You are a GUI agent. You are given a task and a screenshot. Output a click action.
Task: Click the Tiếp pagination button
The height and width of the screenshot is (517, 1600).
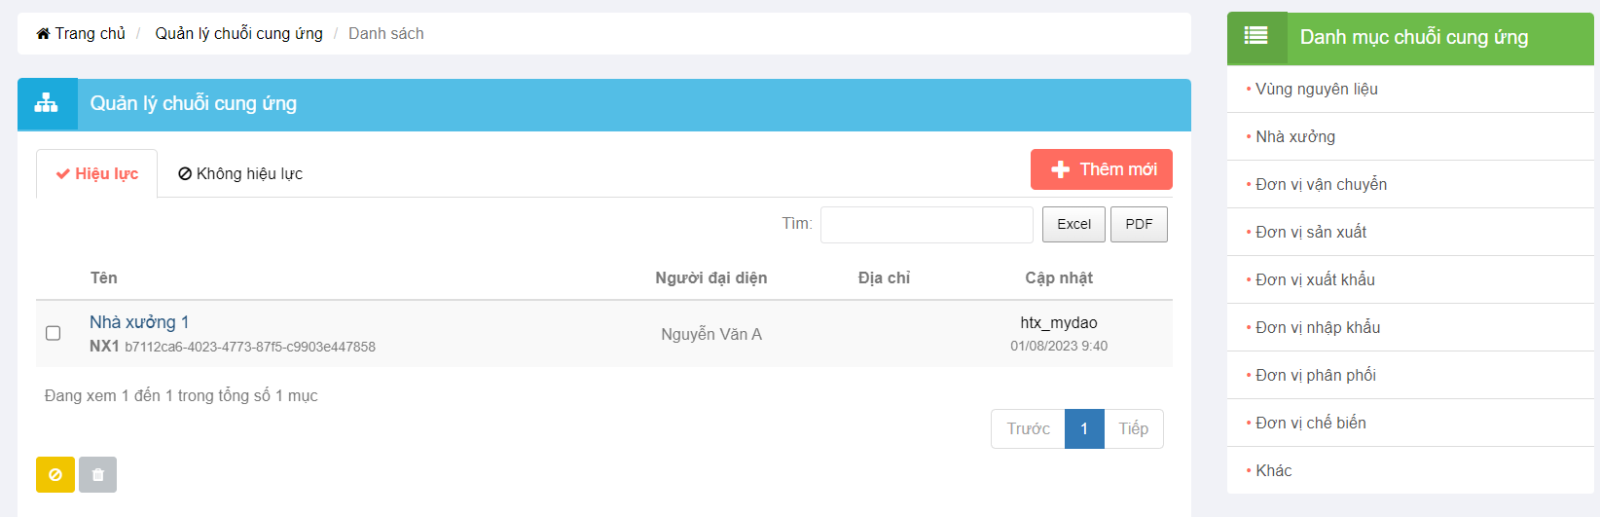1134,429
